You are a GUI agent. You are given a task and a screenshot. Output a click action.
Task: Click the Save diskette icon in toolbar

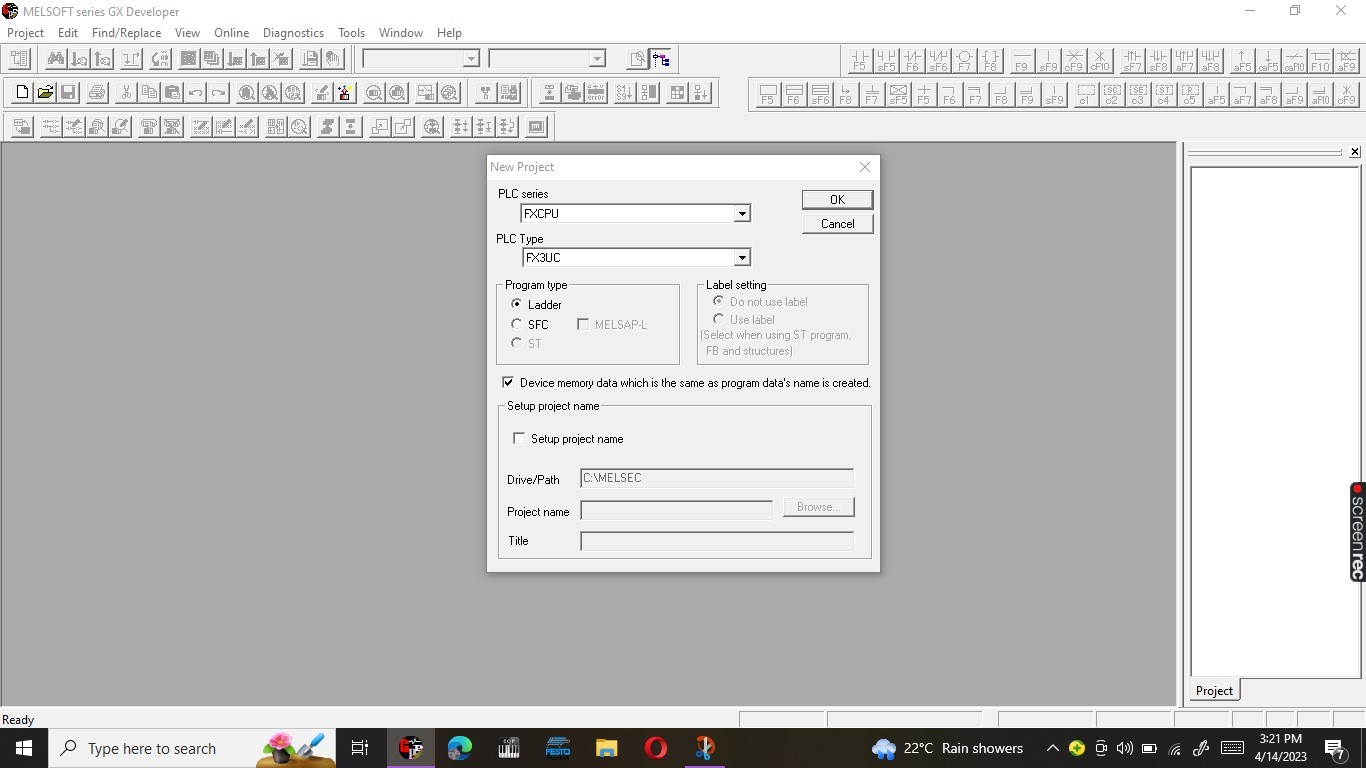click(68, 93)
